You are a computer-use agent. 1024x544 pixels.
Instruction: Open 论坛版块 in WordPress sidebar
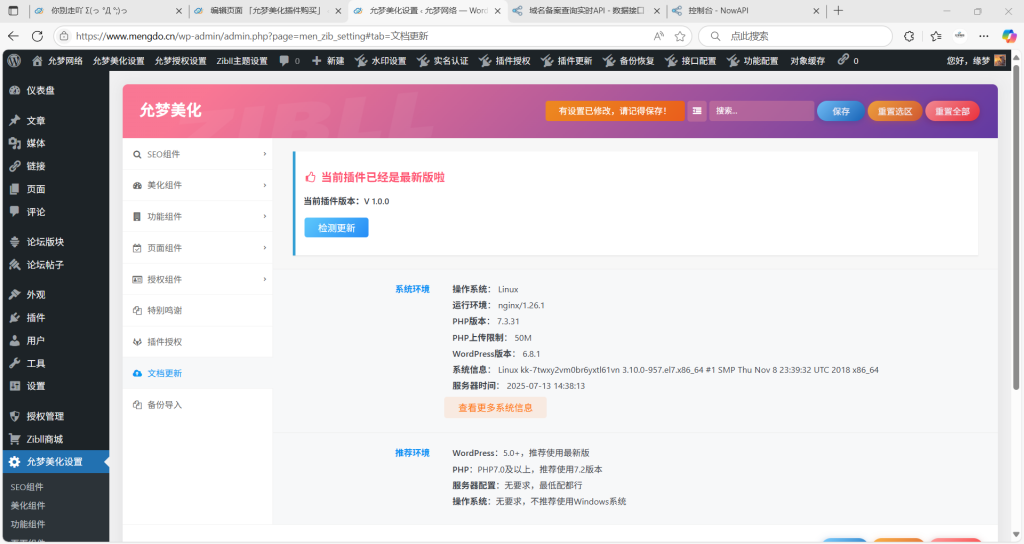(x=55, y=242)
